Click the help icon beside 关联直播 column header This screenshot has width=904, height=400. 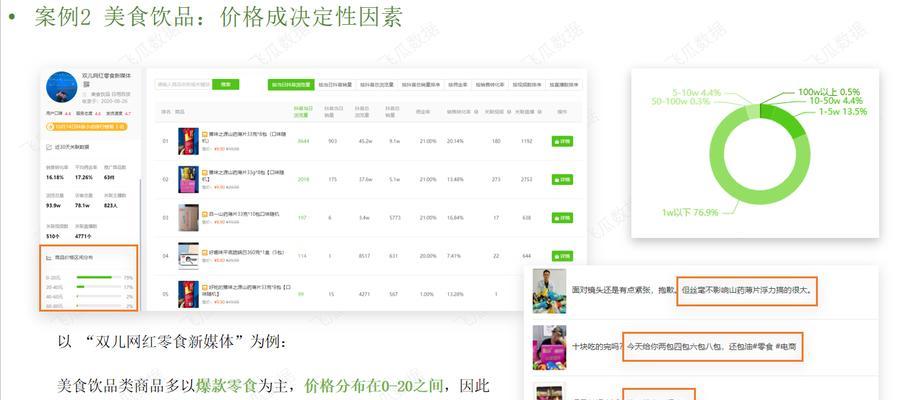tap(539, 111)
